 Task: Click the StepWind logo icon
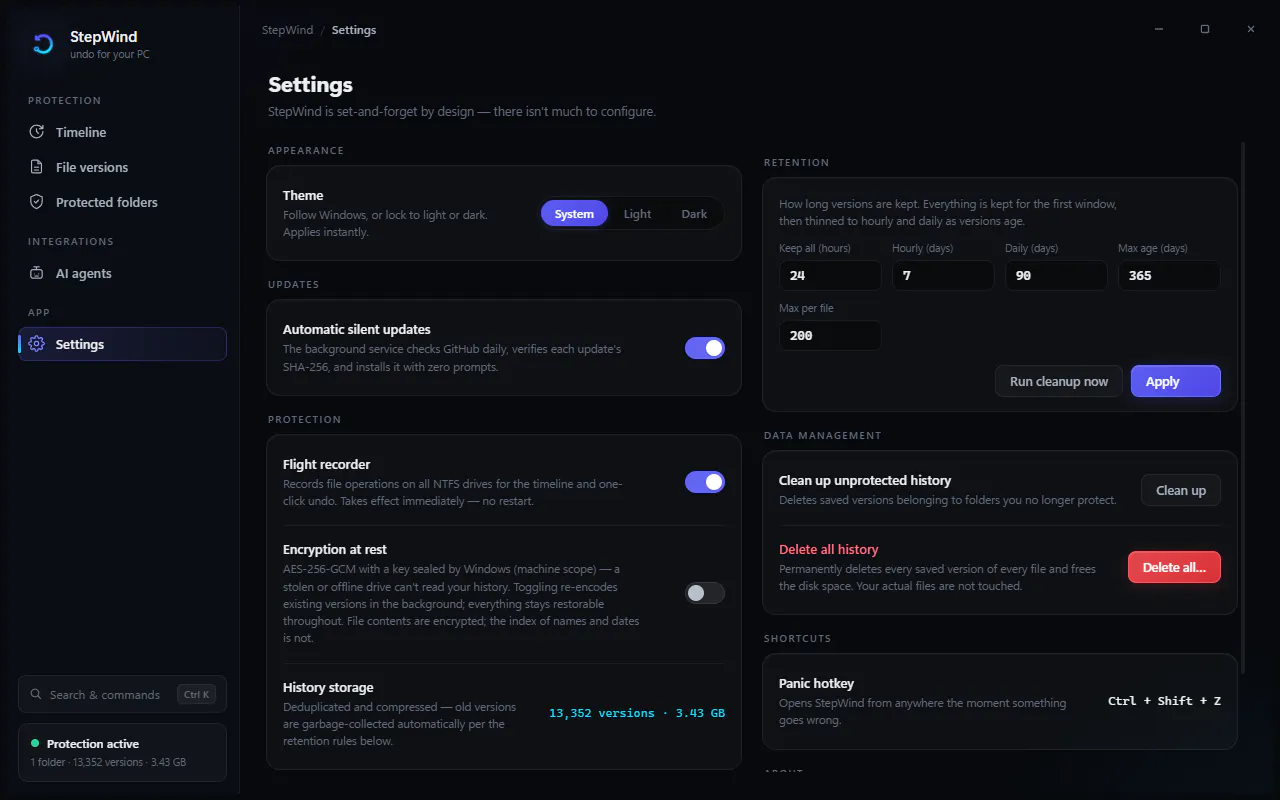coord(43,44)
